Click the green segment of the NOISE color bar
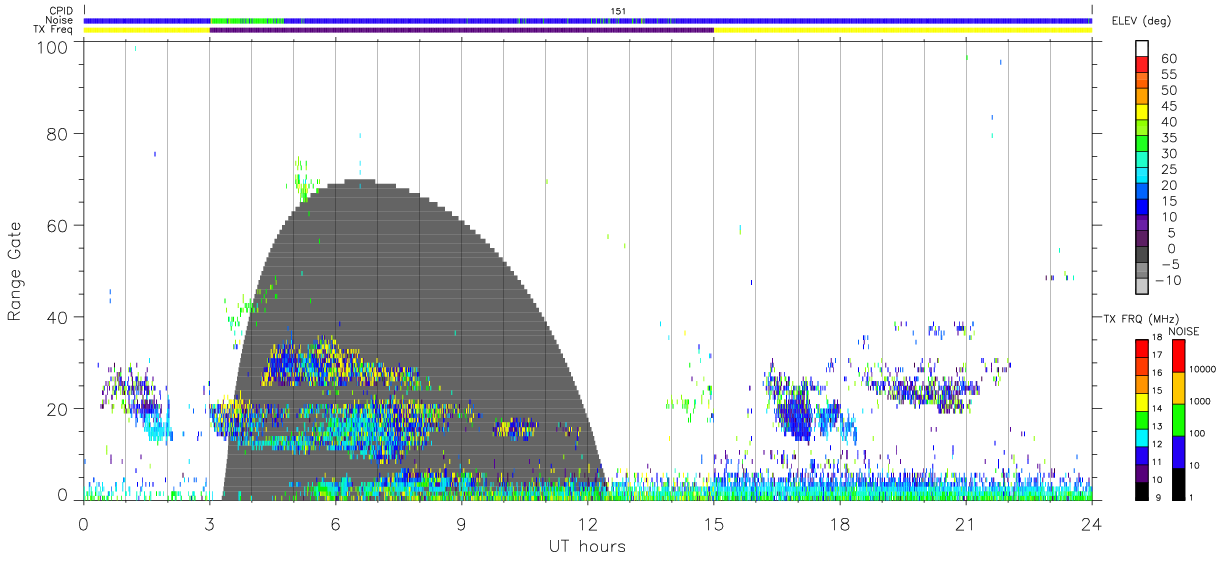 coord(1179,420)
